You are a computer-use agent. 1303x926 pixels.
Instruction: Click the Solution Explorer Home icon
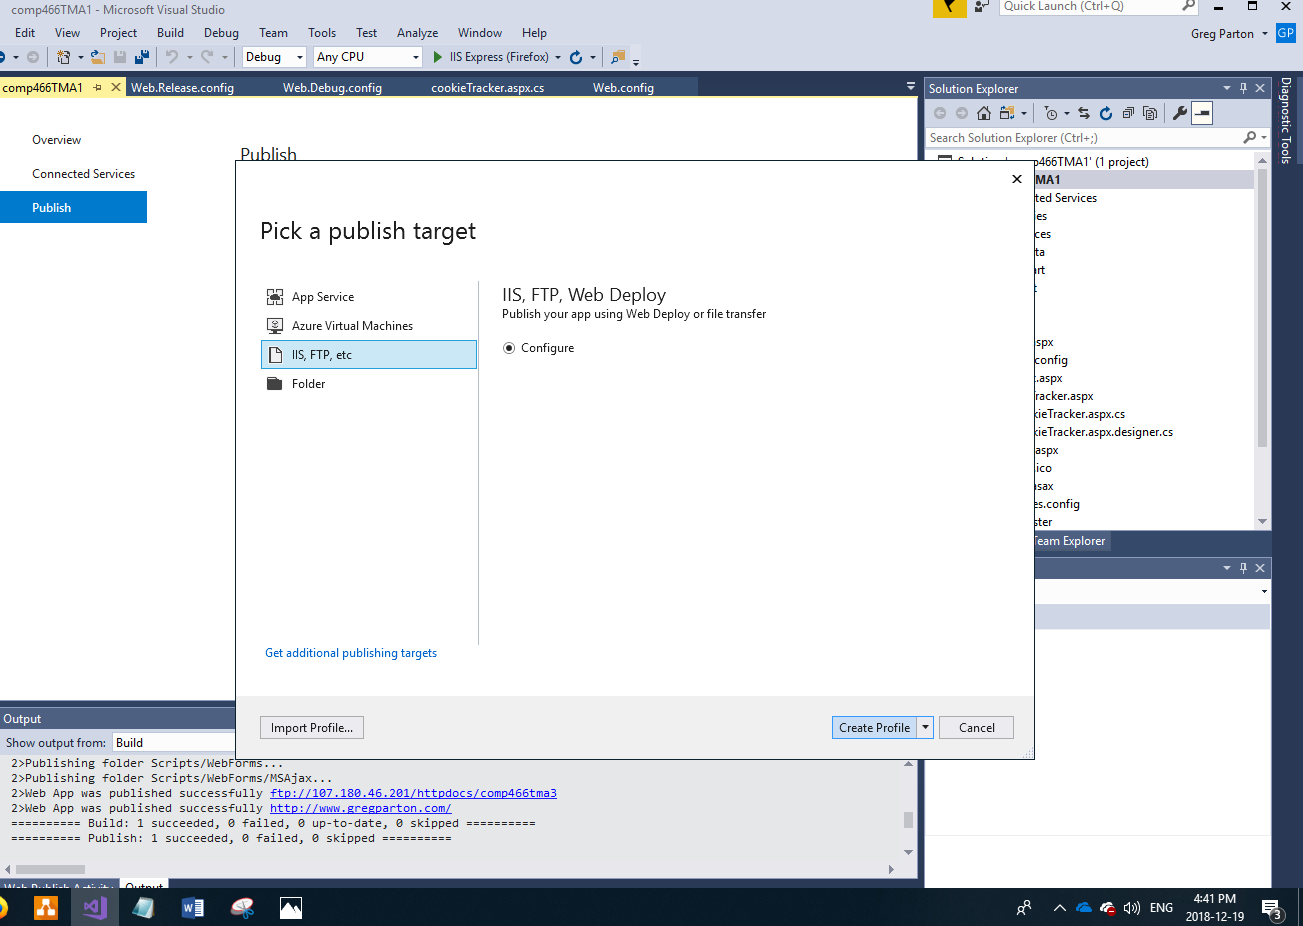(x=984, y=113)
